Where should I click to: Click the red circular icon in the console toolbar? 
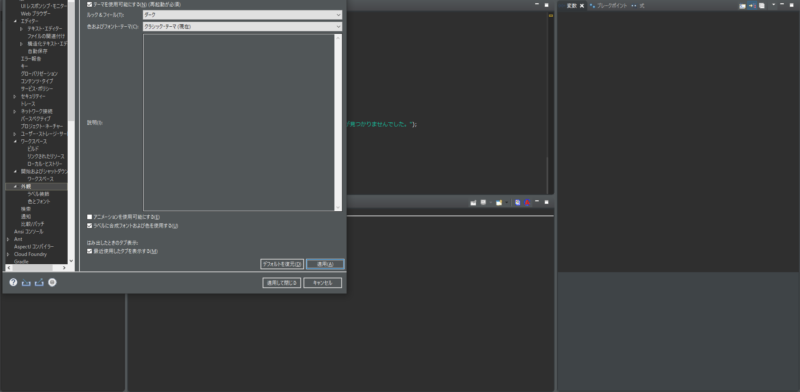click(527, 203)
